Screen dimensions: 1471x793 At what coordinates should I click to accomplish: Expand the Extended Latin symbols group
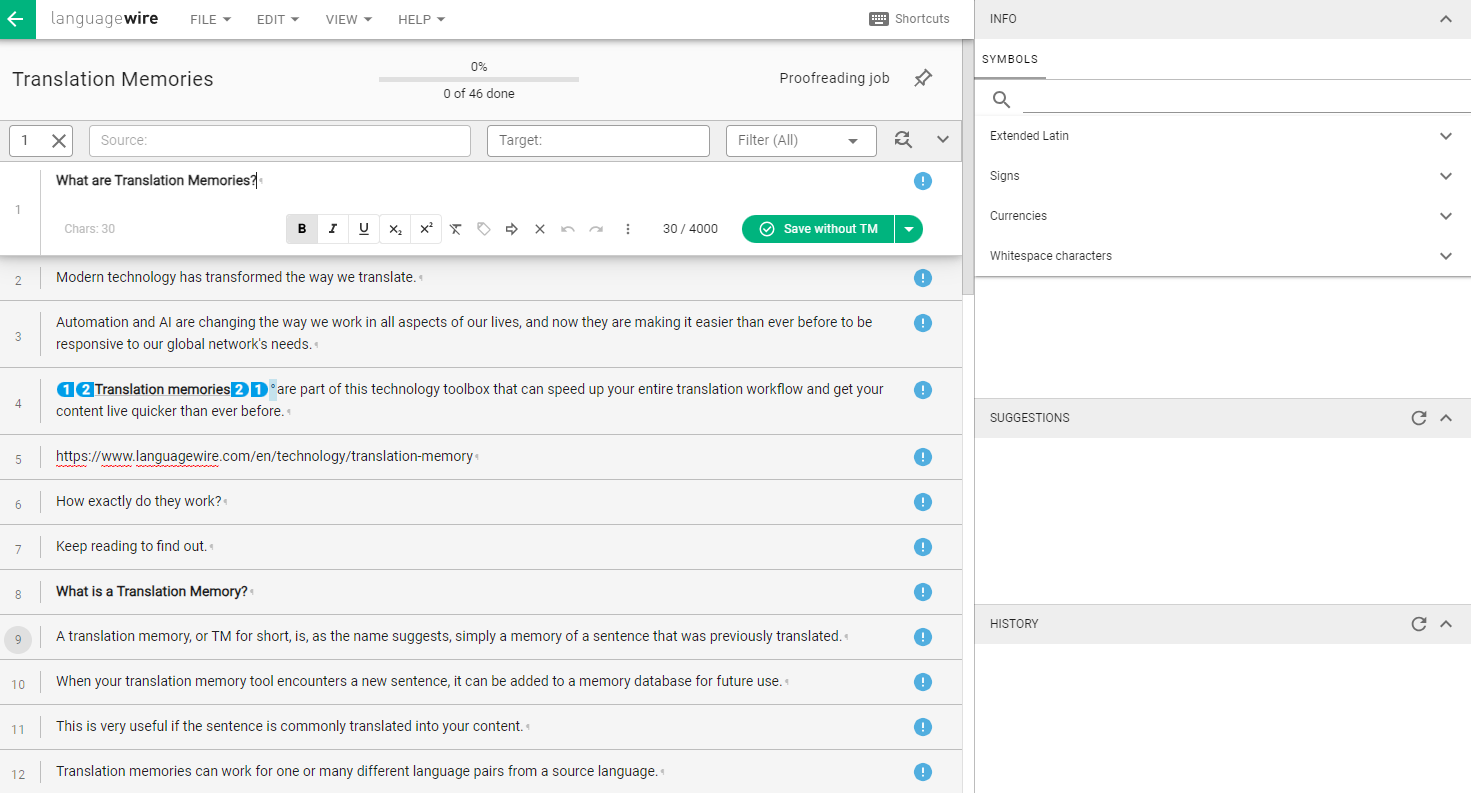coord(1445,136)
